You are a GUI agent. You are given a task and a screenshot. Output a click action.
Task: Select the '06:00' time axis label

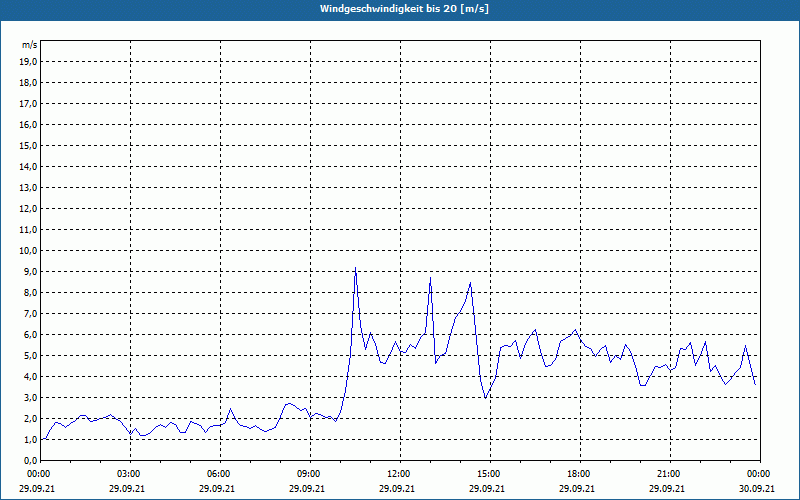point(217,474)
